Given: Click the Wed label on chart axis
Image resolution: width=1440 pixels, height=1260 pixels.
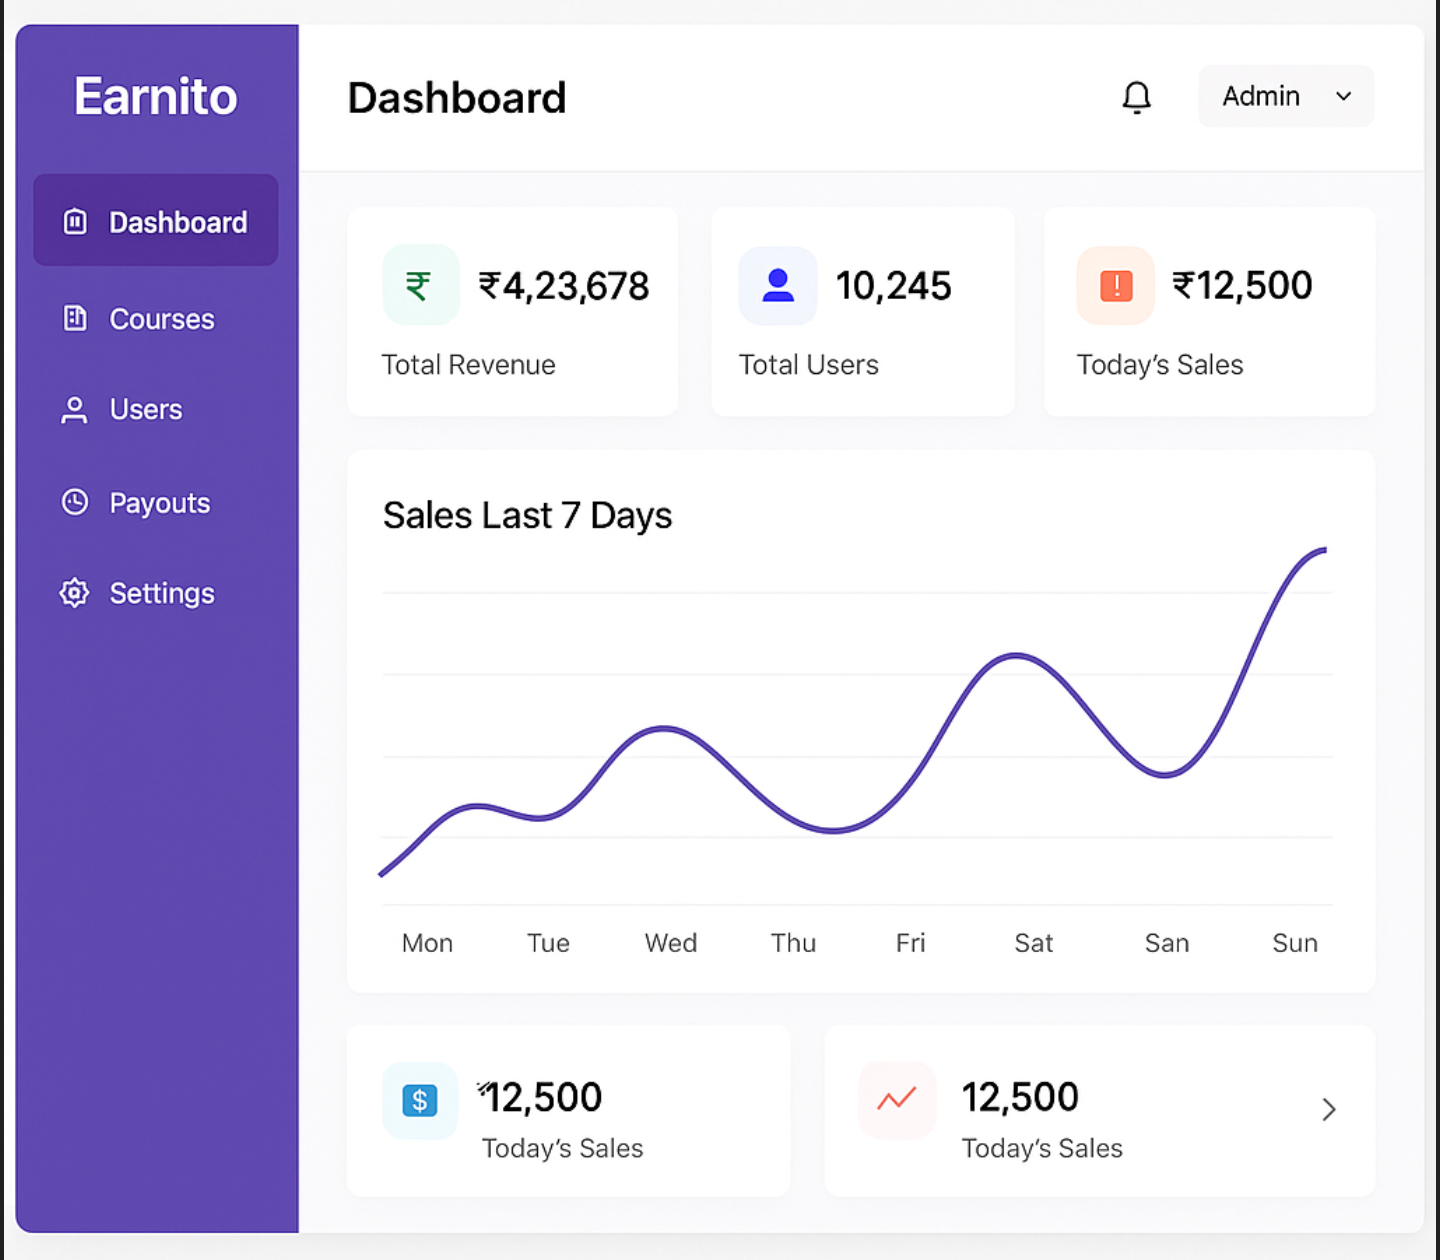Looking at the screenshot, I should pyautogui.click(x=670, y=943).
